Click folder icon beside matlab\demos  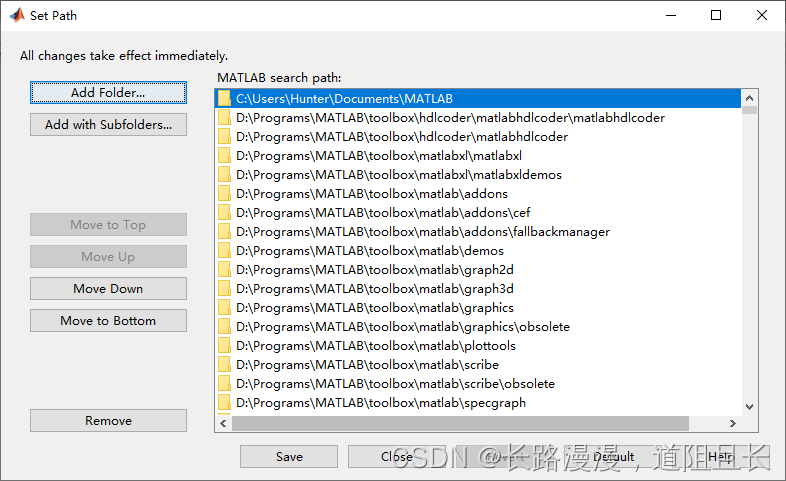(224, 251)
